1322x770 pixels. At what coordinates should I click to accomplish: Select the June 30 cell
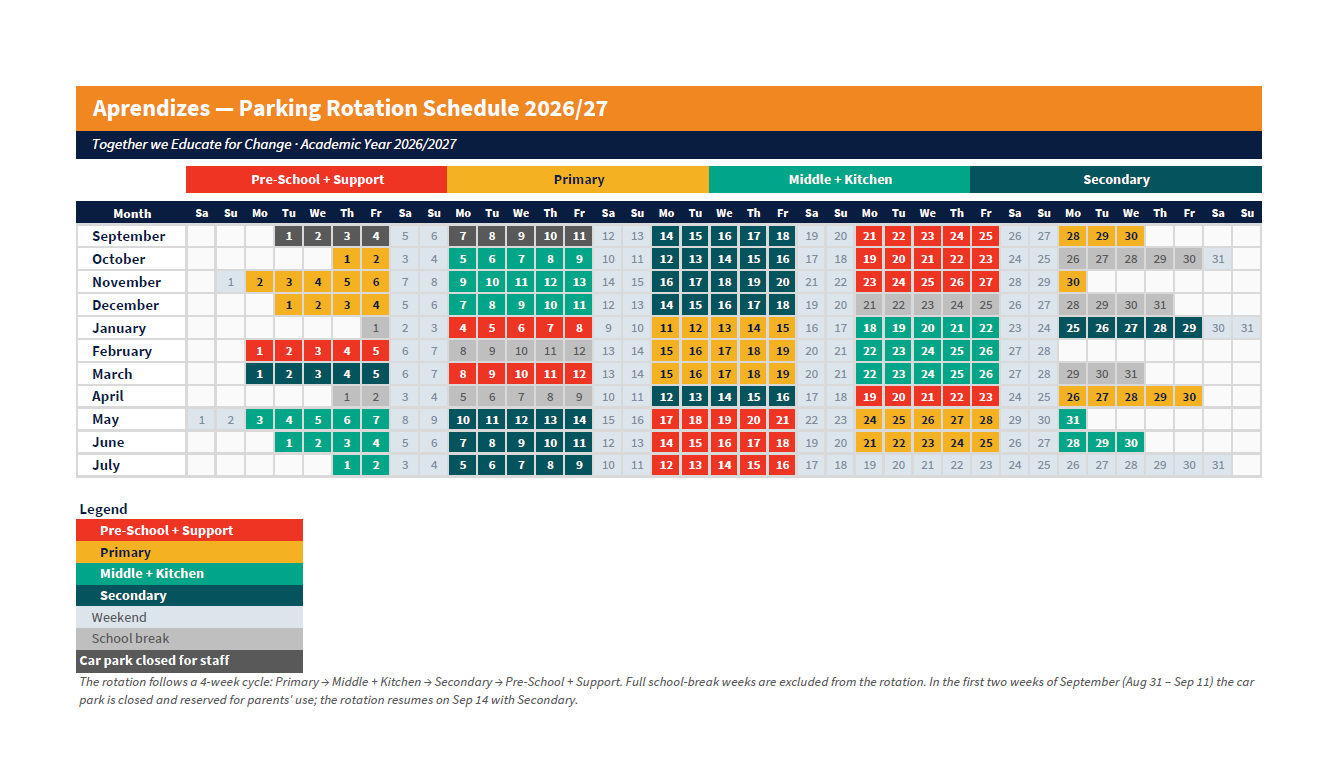1130,442
